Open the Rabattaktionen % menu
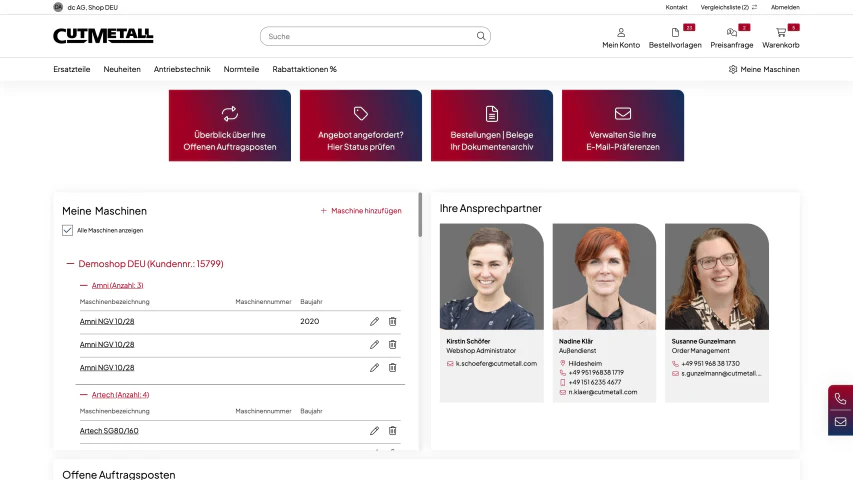The height and width of the screenshot is (480, 853). (305, 69)
